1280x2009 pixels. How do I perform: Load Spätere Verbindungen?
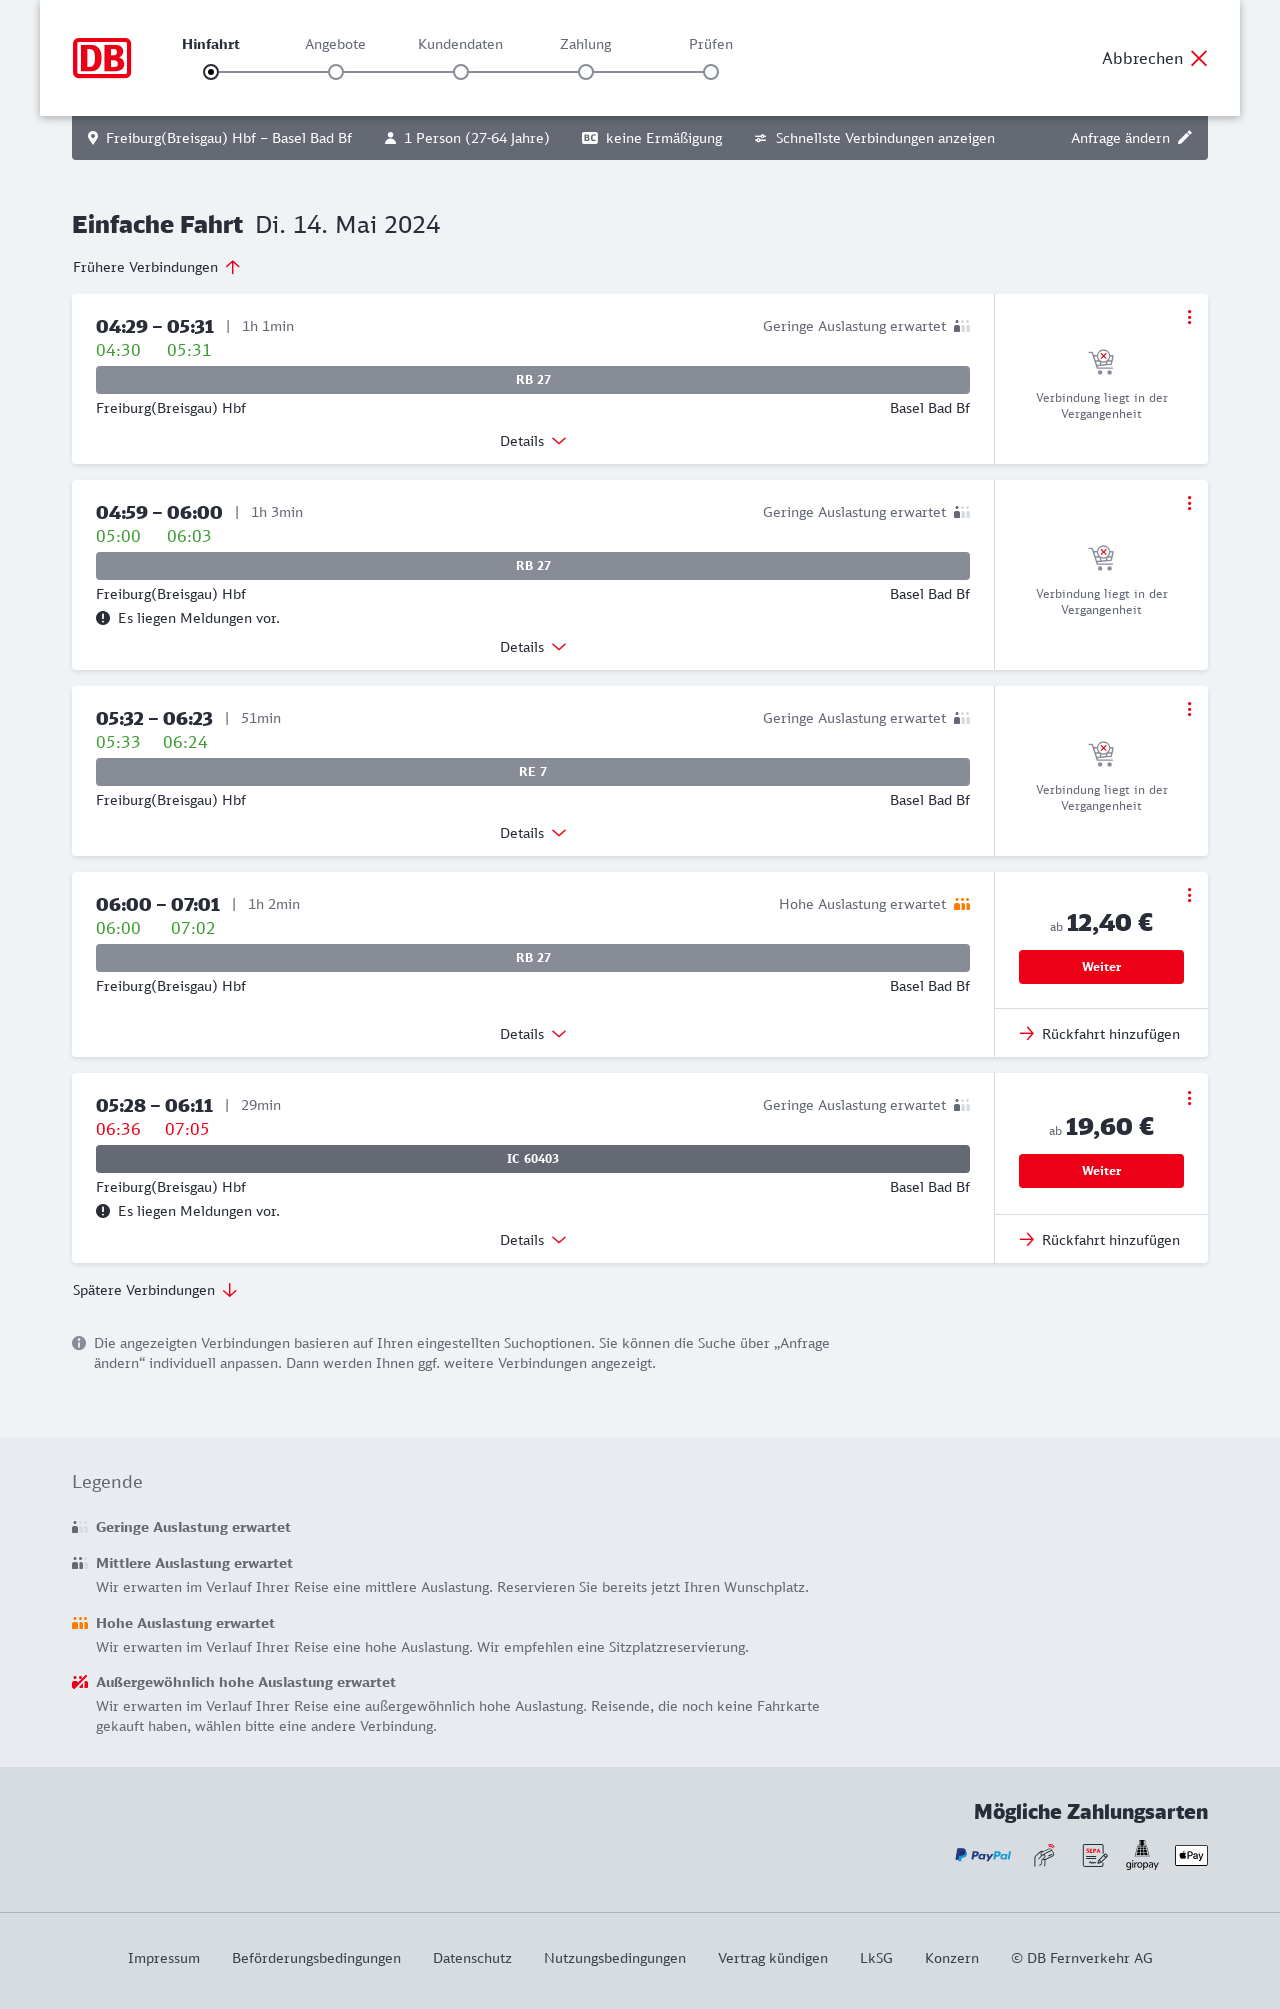[x=155, y=1290]
